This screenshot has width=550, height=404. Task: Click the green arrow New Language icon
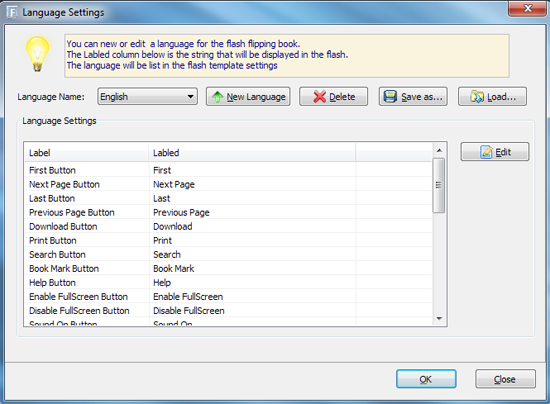click(x=217, y=97)
